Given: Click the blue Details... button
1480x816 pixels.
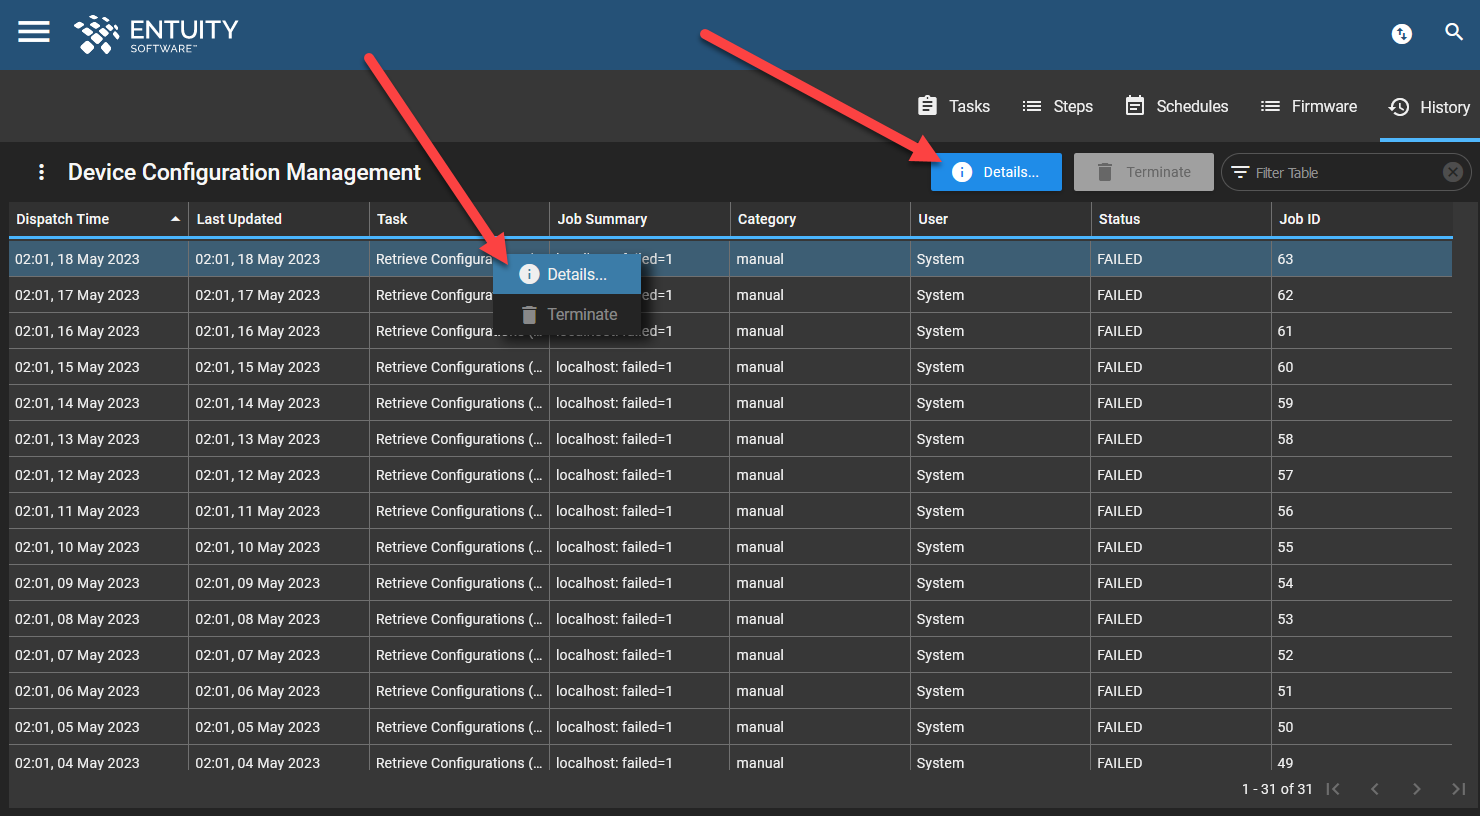Looking at the screenshot, I should point(995,171).
